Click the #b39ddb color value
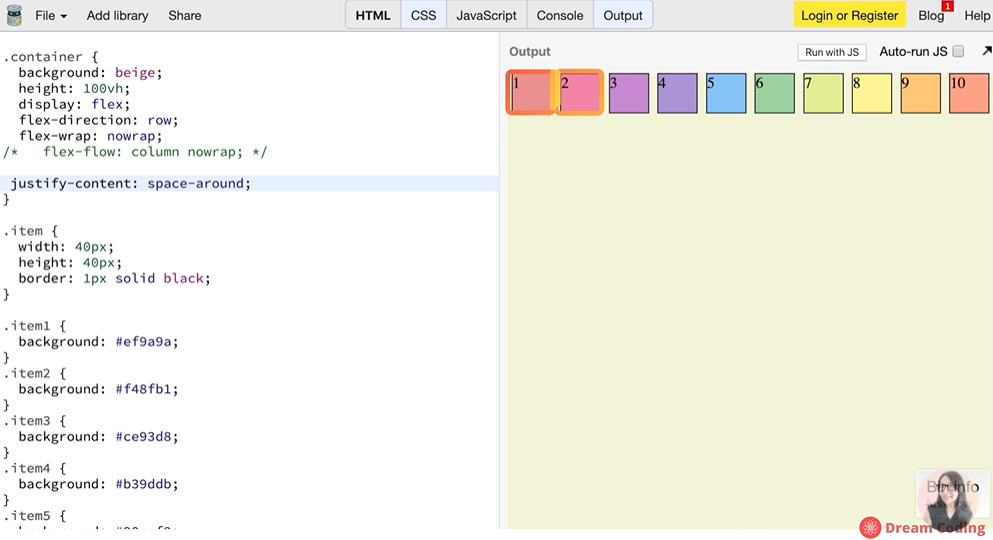This screenshot has width=993, height=540. coord(143,484)
